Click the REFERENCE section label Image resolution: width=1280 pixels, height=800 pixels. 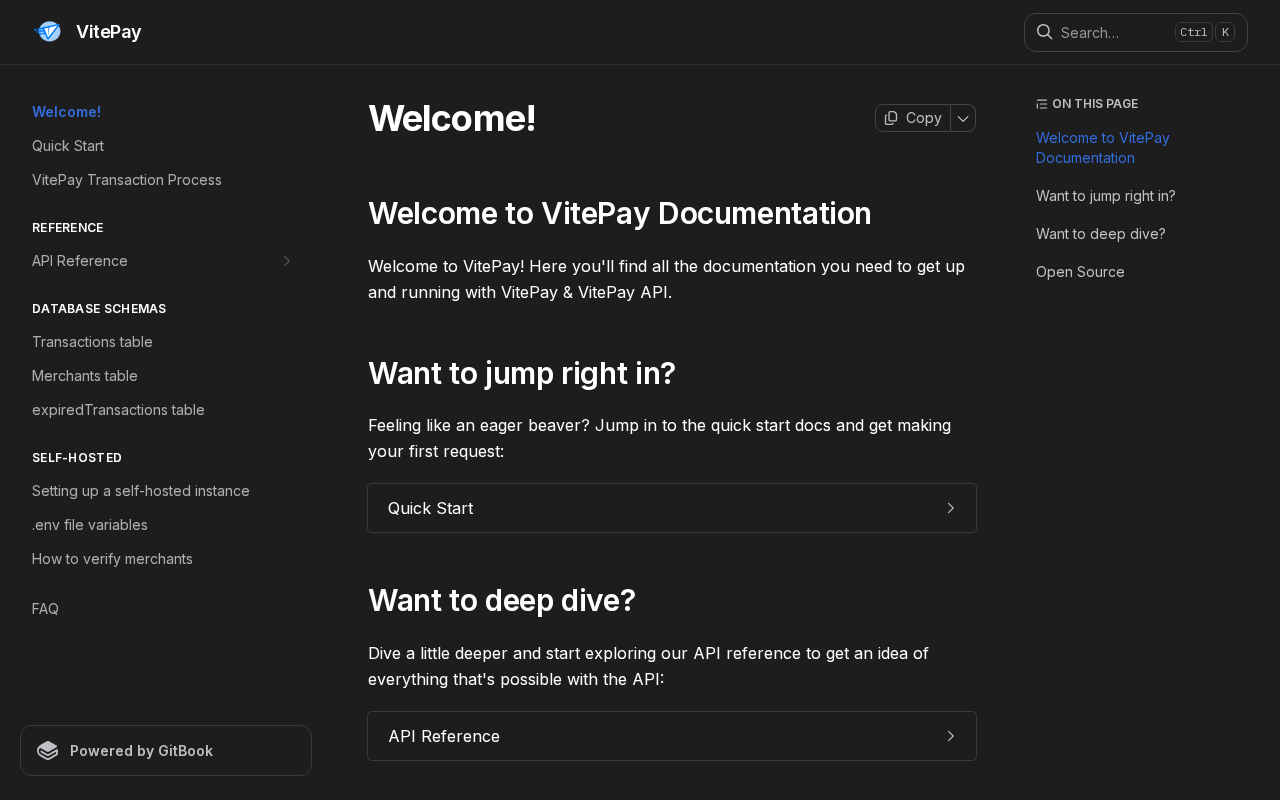68,228
